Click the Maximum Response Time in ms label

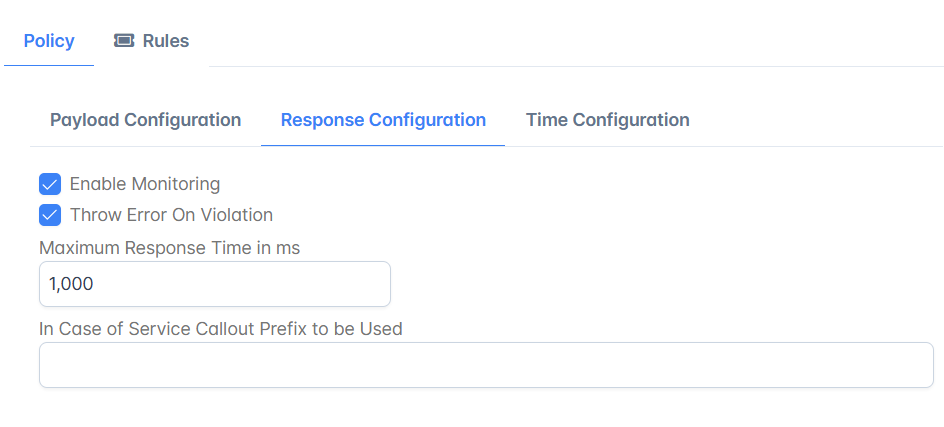[170, 248]
